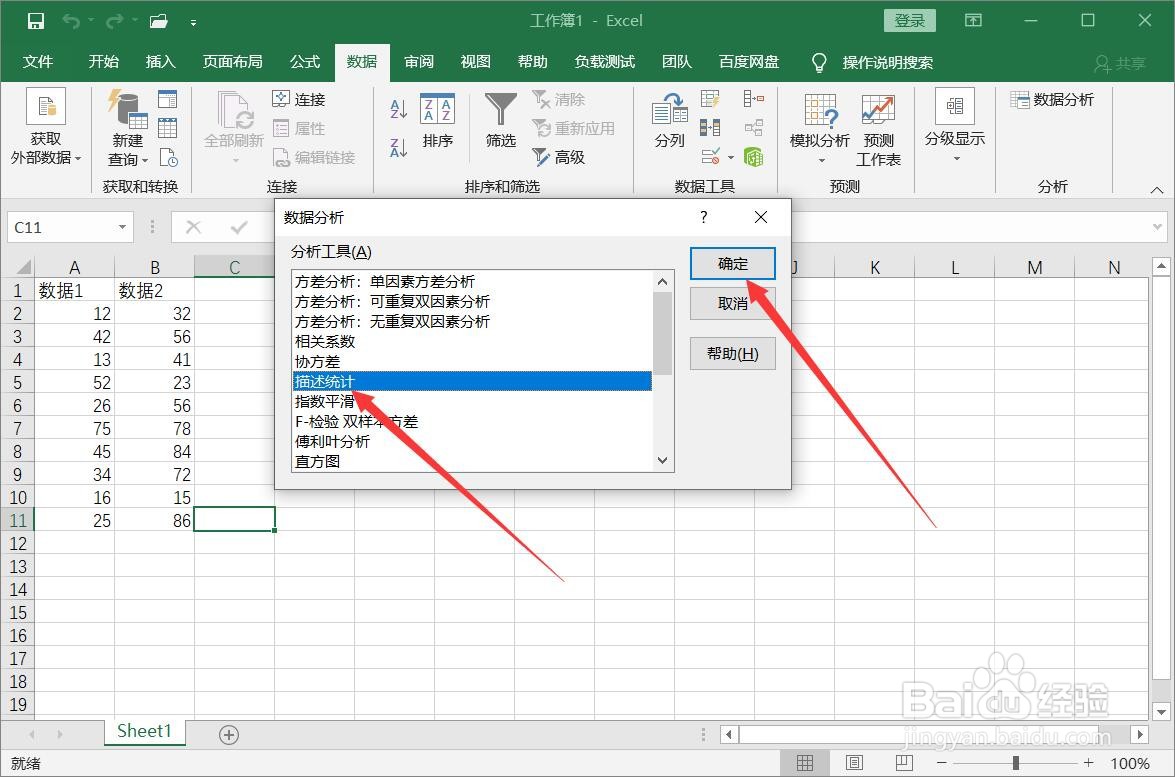Select 傅利叶分析 in the tool list
1175x777 pixels.
pyautogui.click(x=472, y=441)
